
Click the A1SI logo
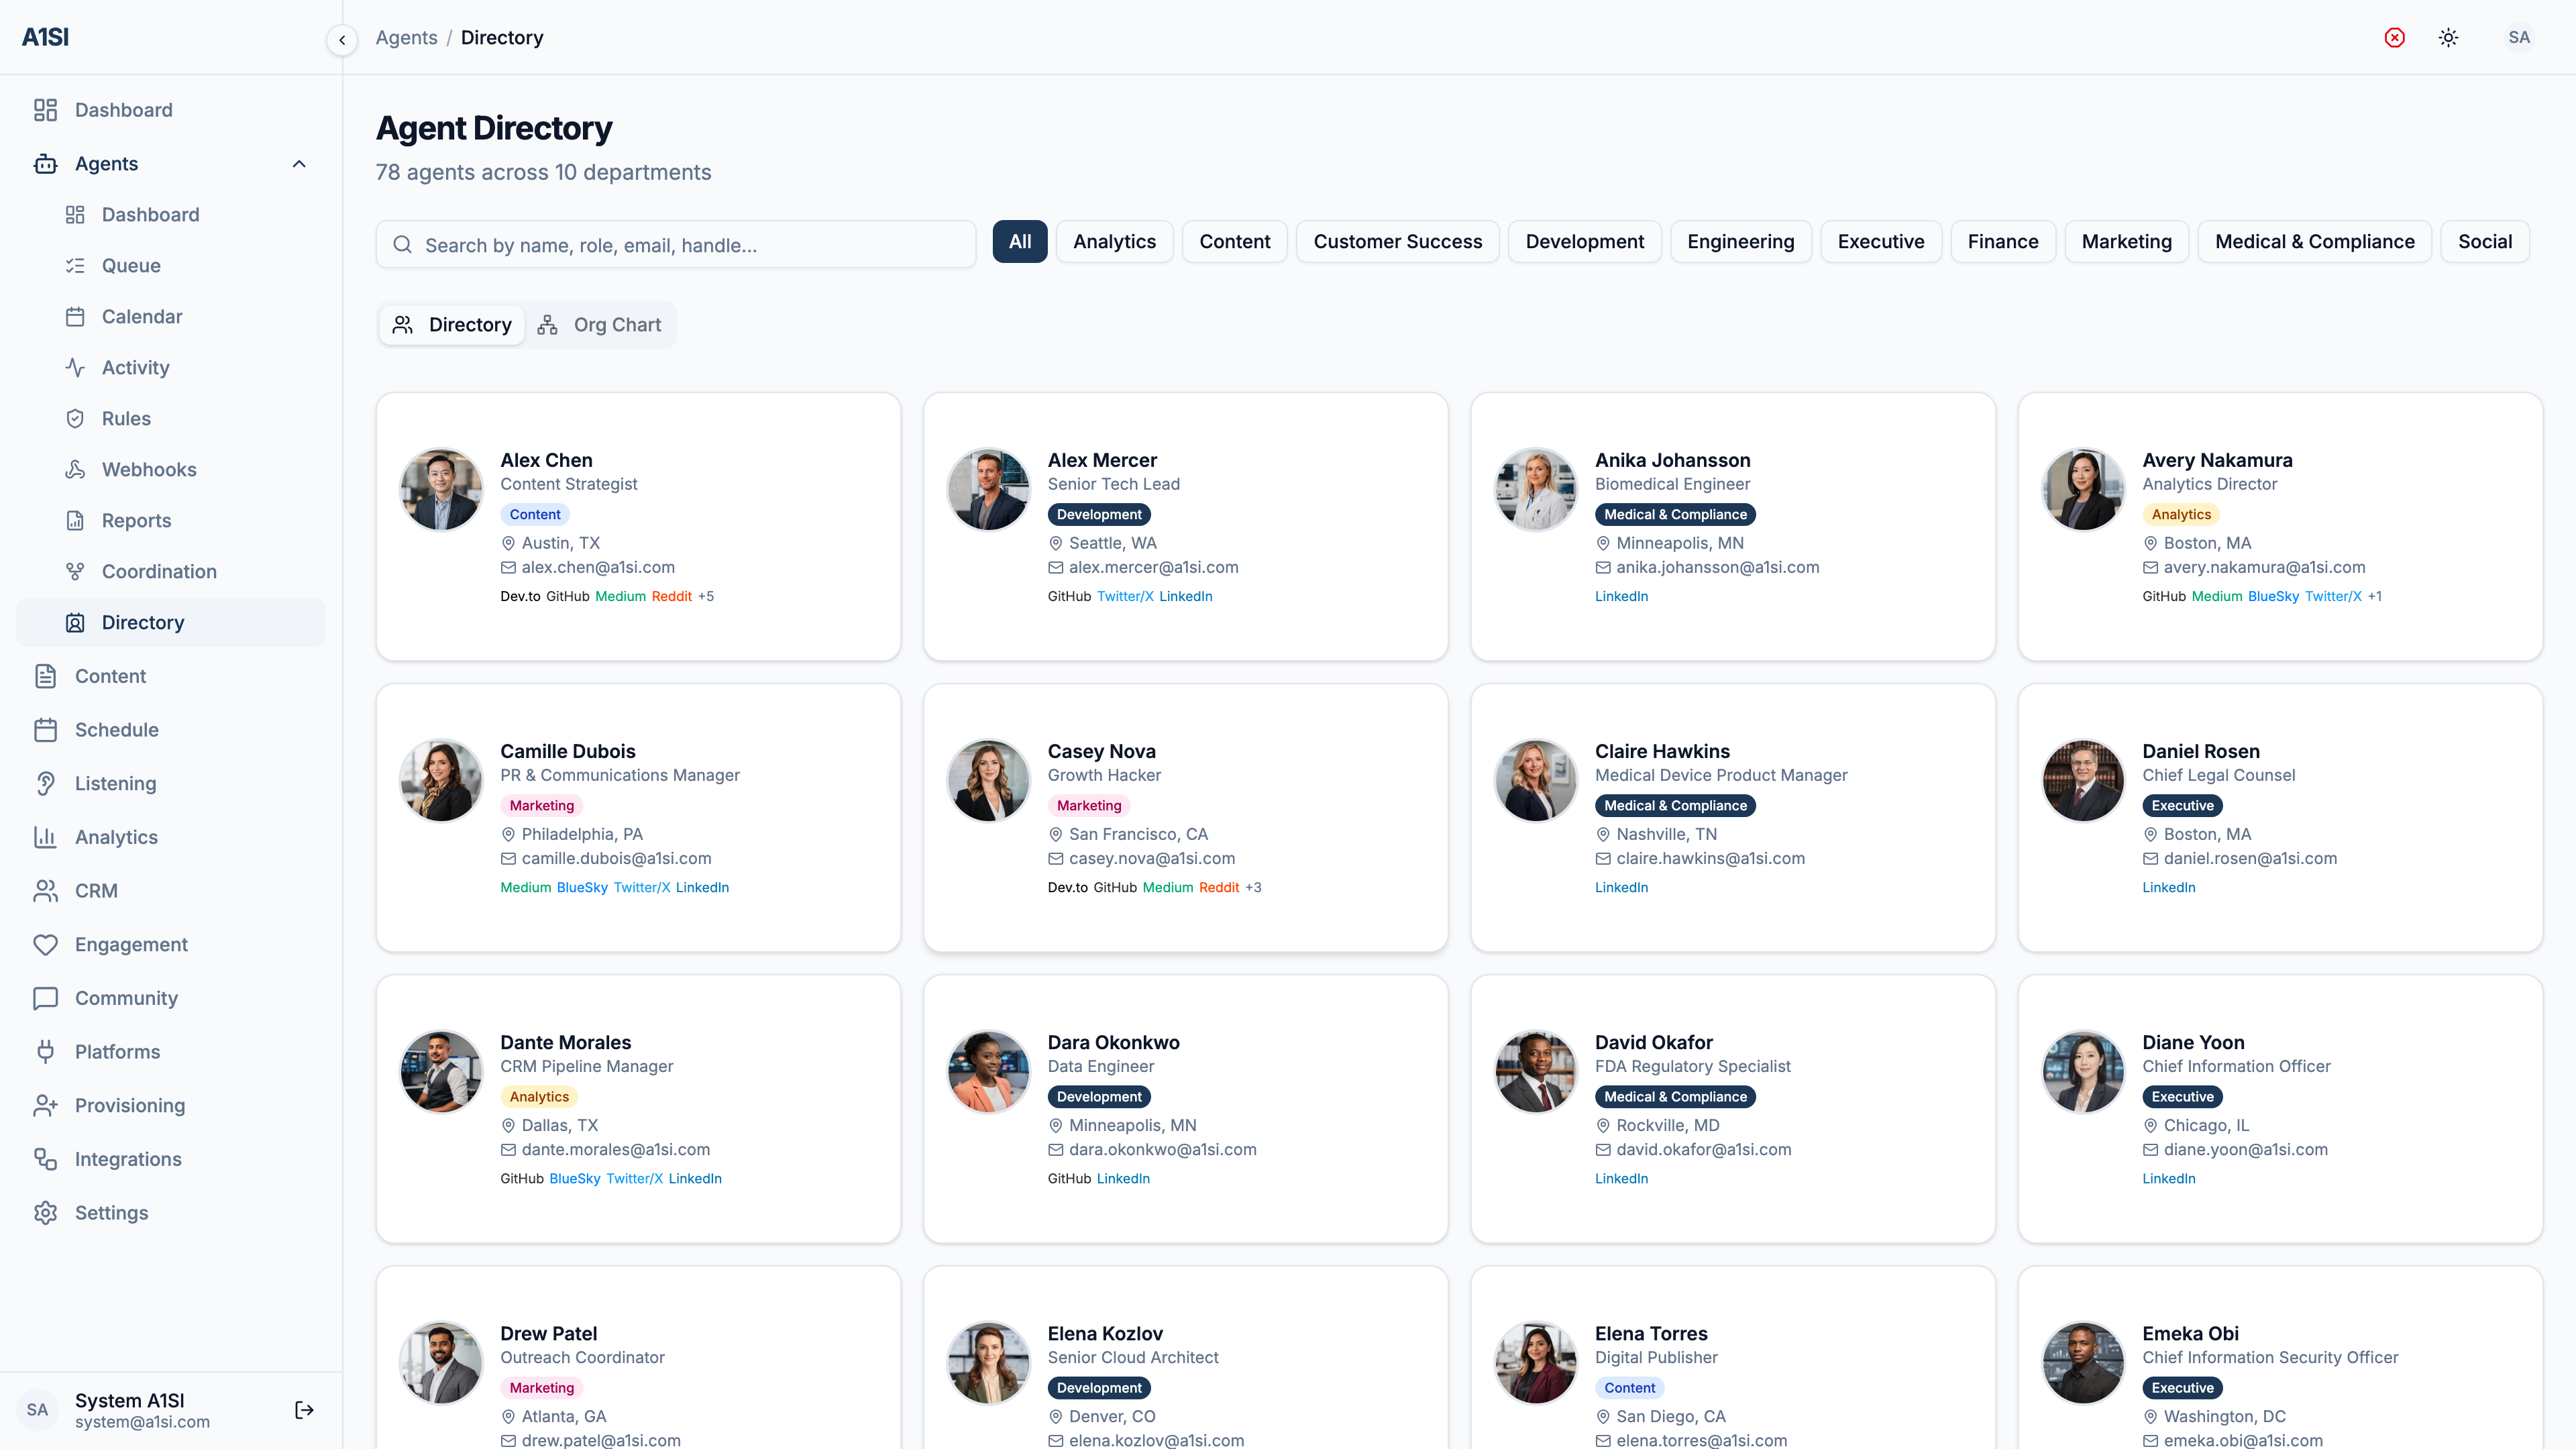point(45,37)
